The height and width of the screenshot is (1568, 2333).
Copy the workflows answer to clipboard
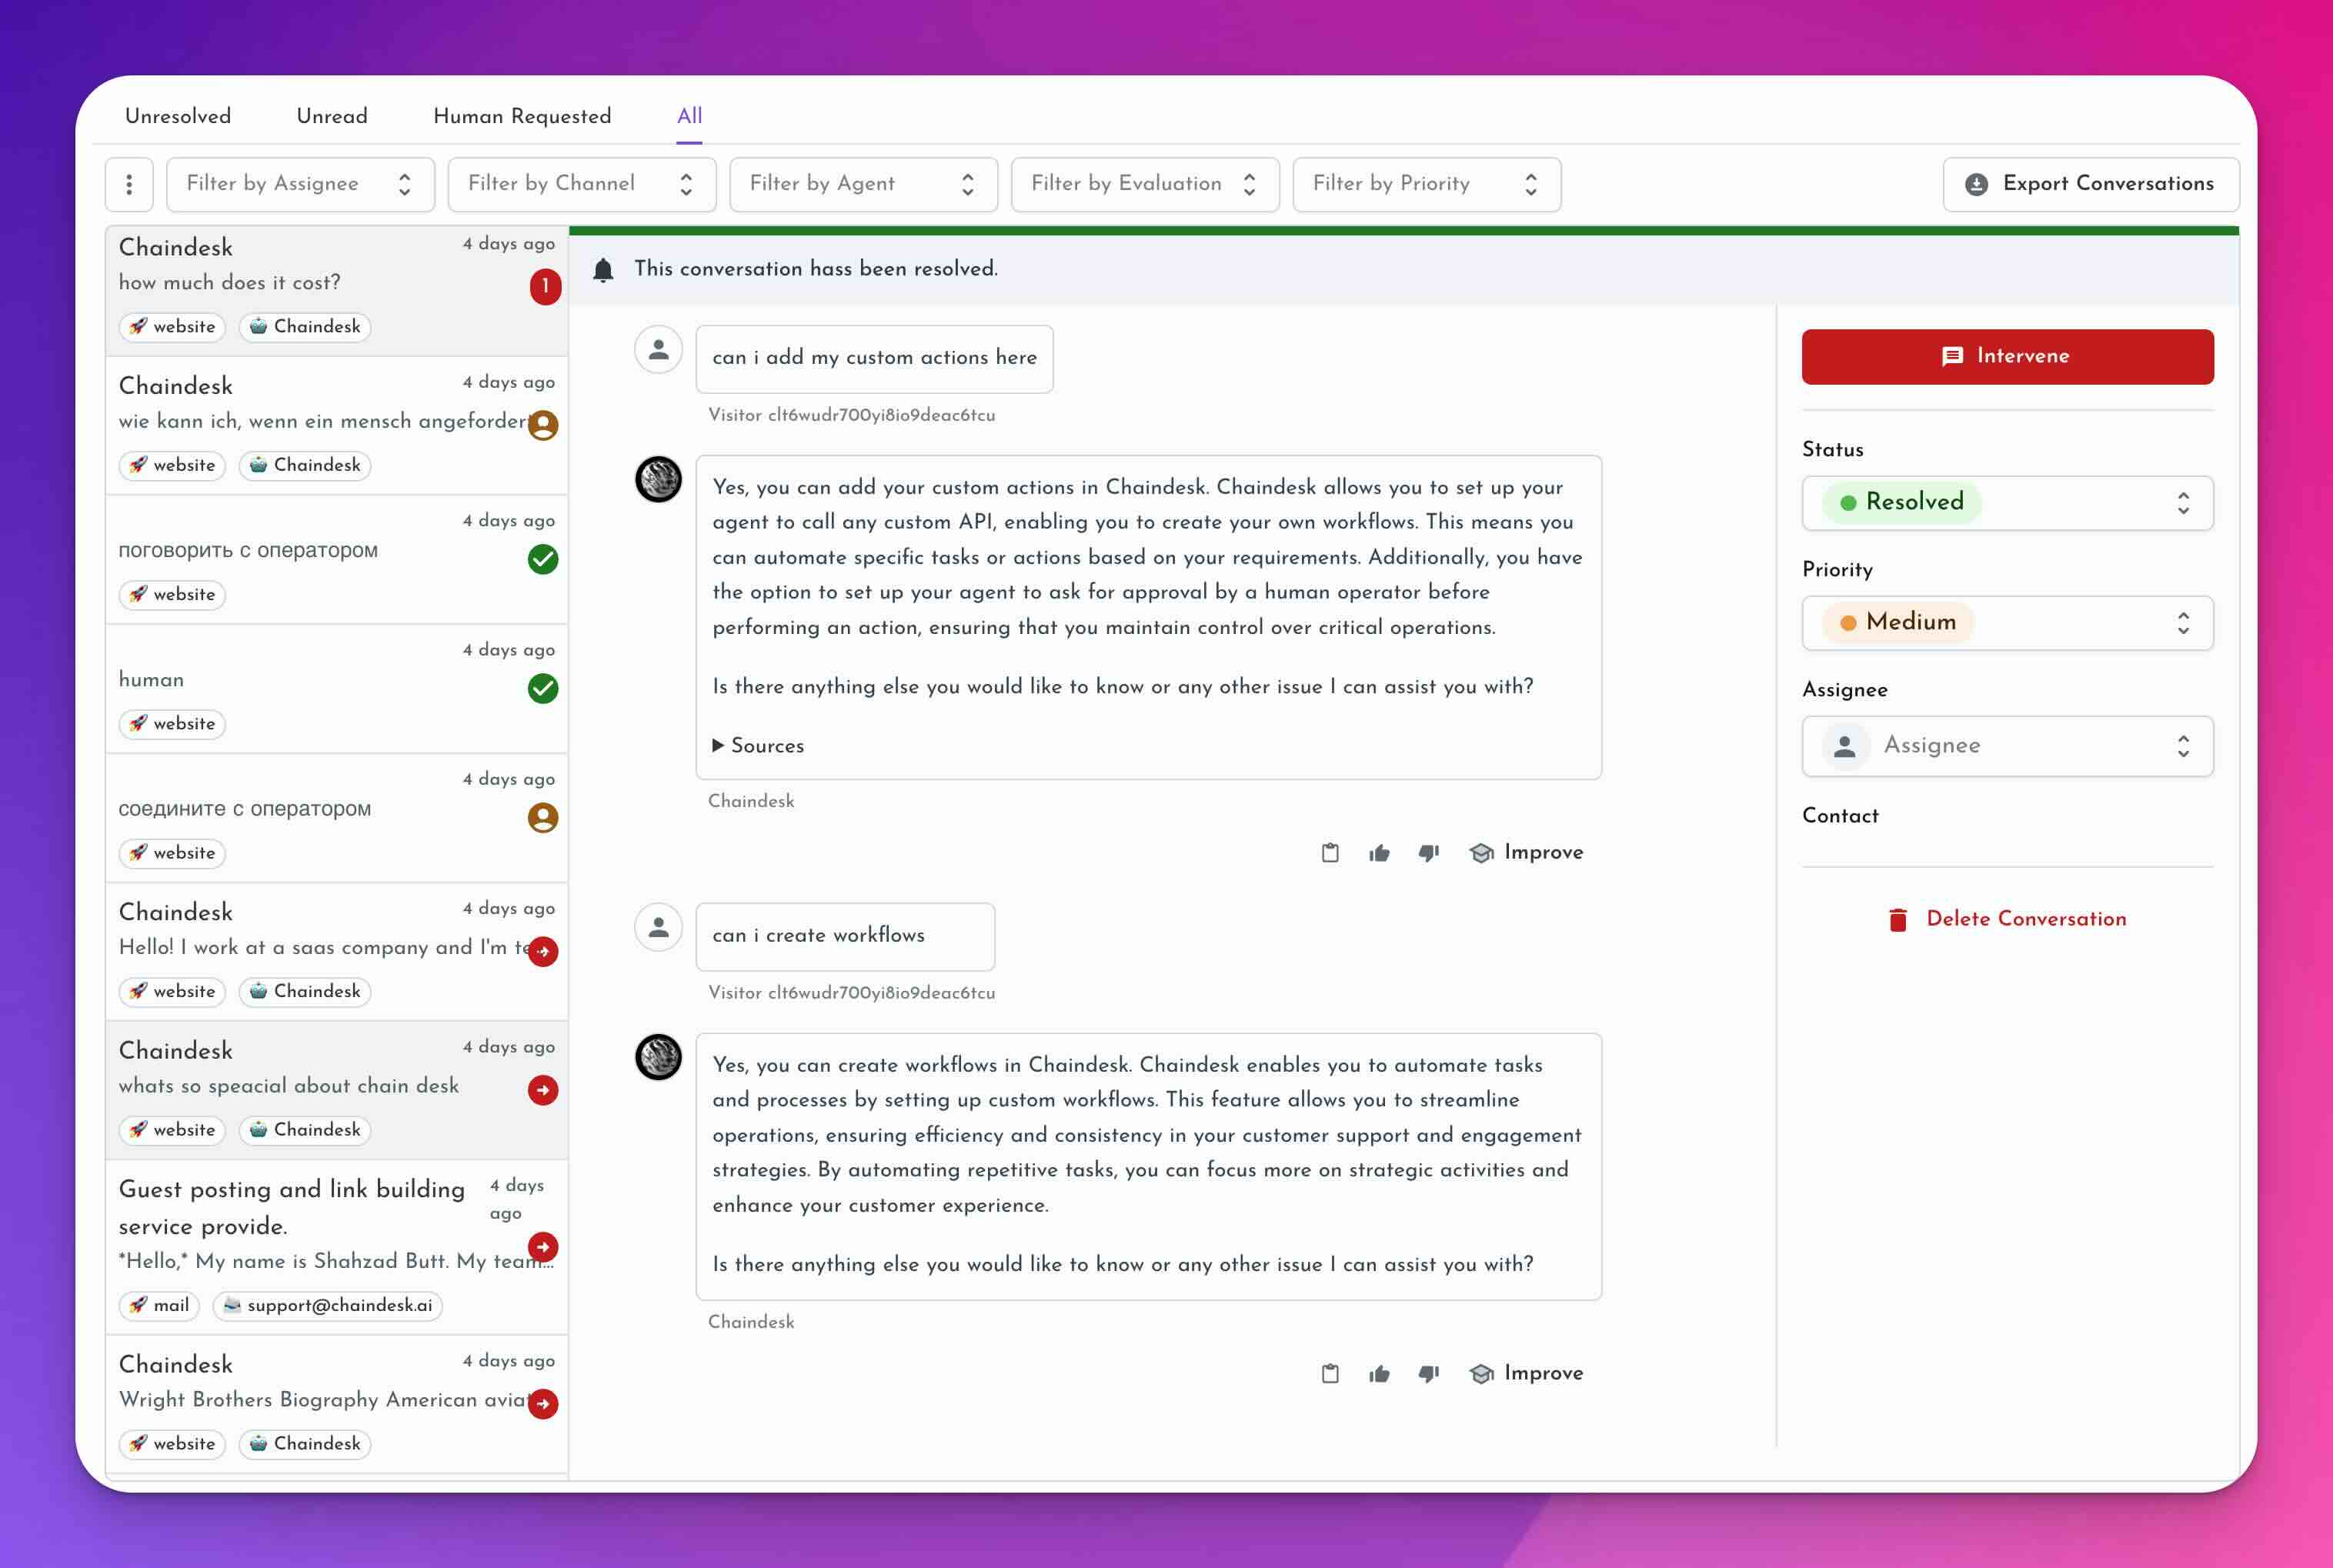coord(1330,1374)
